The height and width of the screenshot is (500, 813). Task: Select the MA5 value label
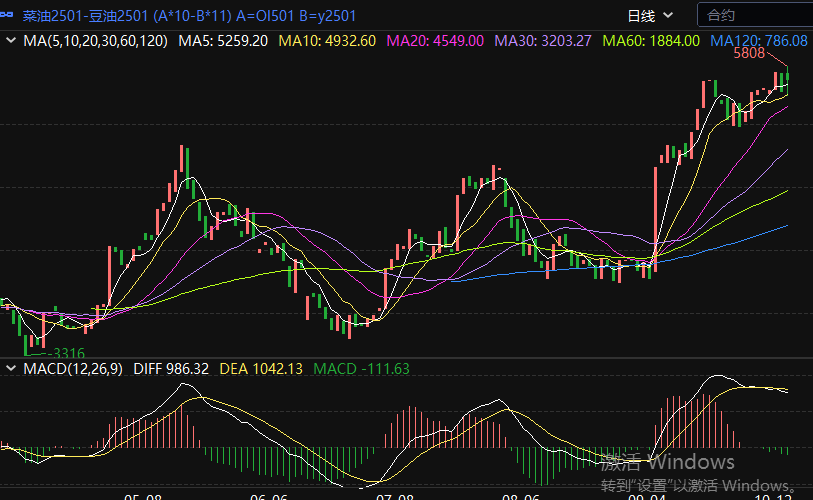(x=223, y=41)
